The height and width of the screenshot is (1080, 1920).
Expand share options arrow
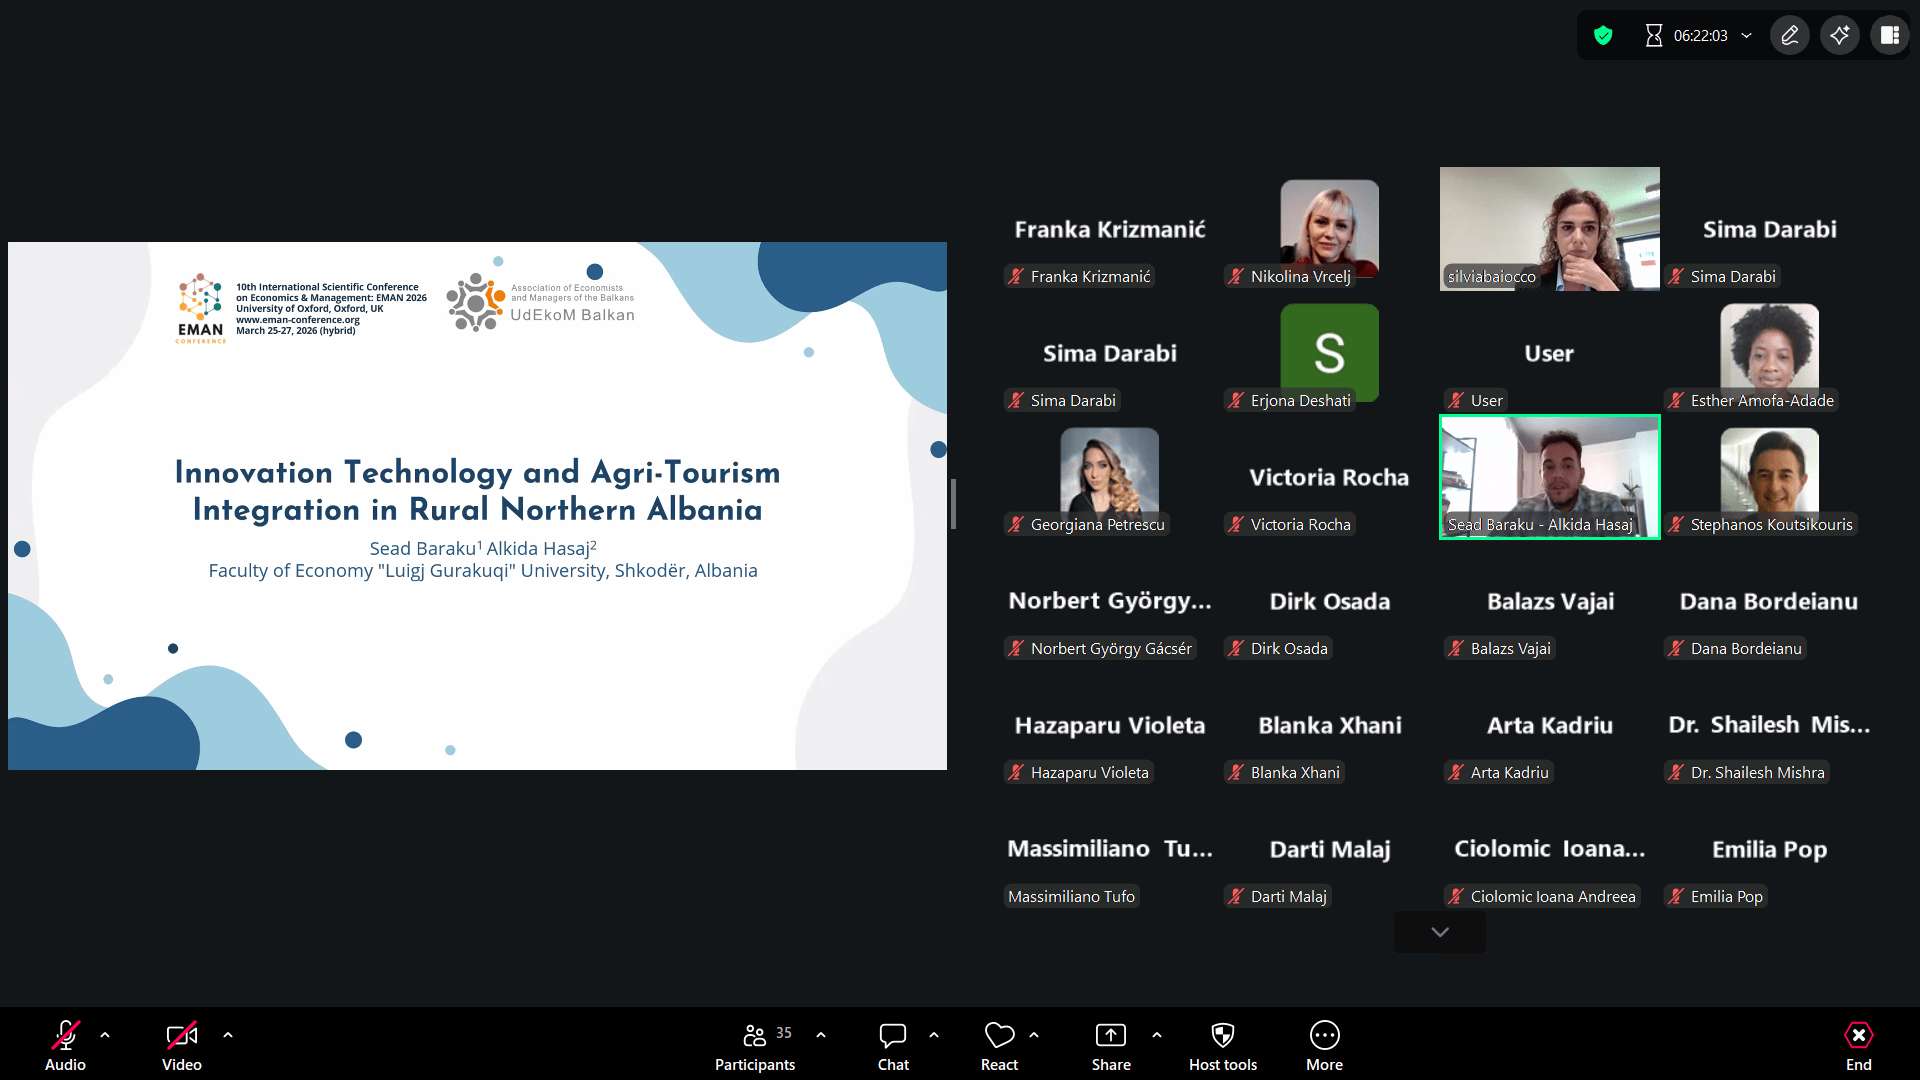(x=1157, y=1035)
